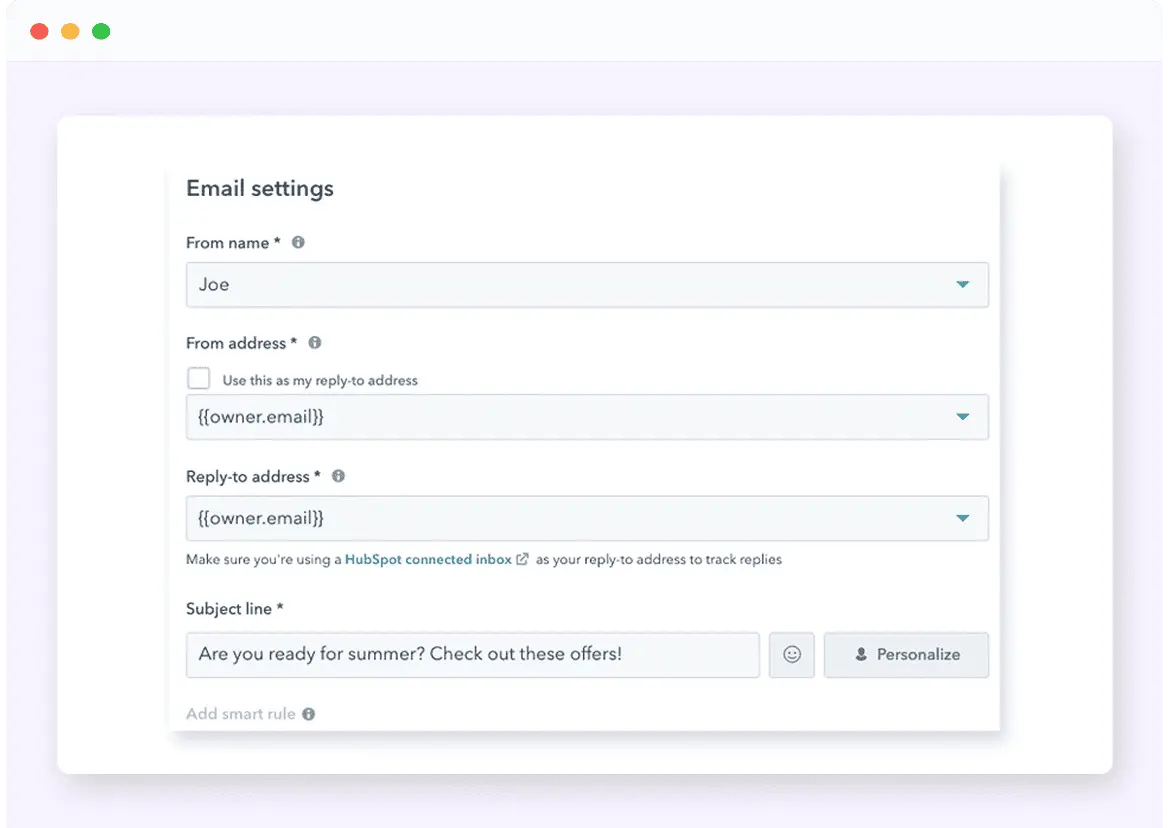Click the yellow minimize traffic light button

pos(69,31)
